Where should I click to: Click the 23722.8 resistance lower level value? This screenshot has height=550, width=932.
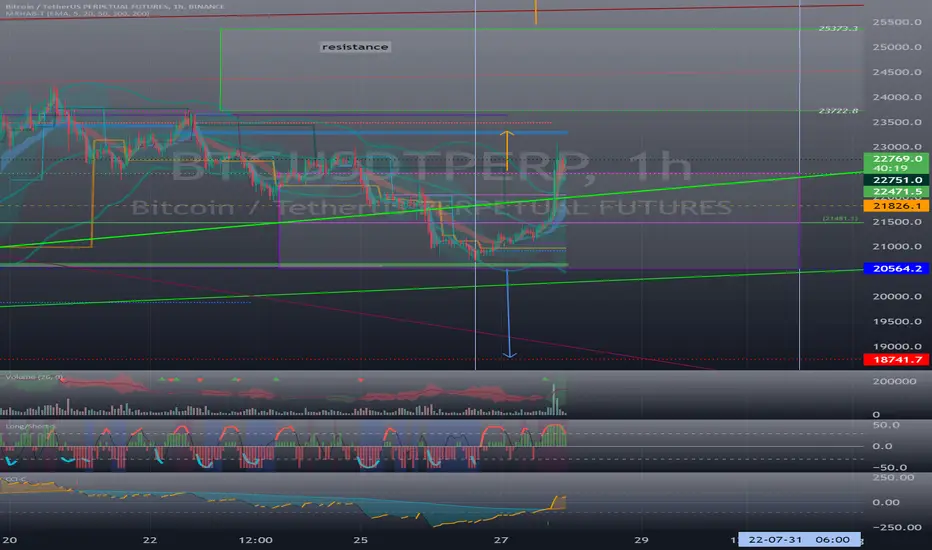point(838,111)
